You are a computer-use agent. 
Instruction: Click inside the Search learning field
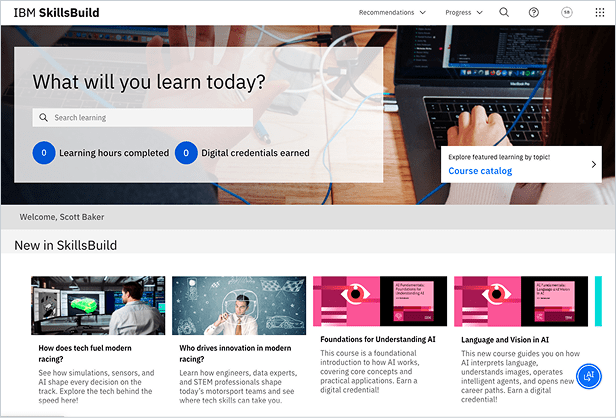coord(142,117)
